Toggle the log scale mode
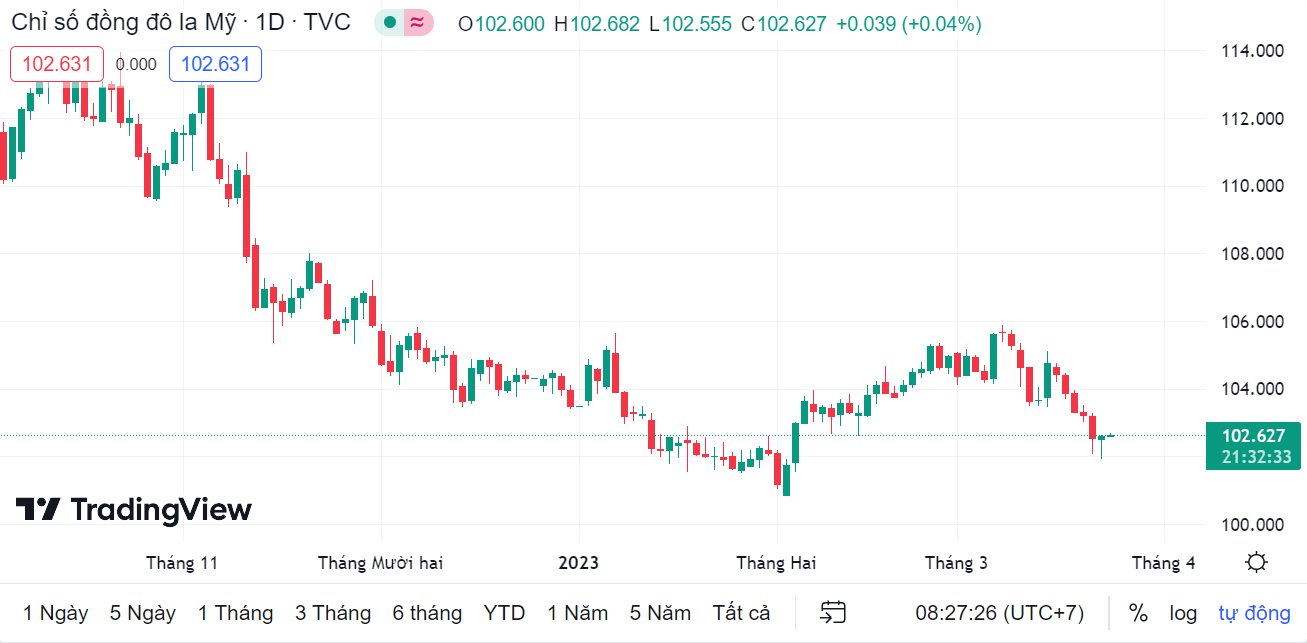 point(1183,612)
